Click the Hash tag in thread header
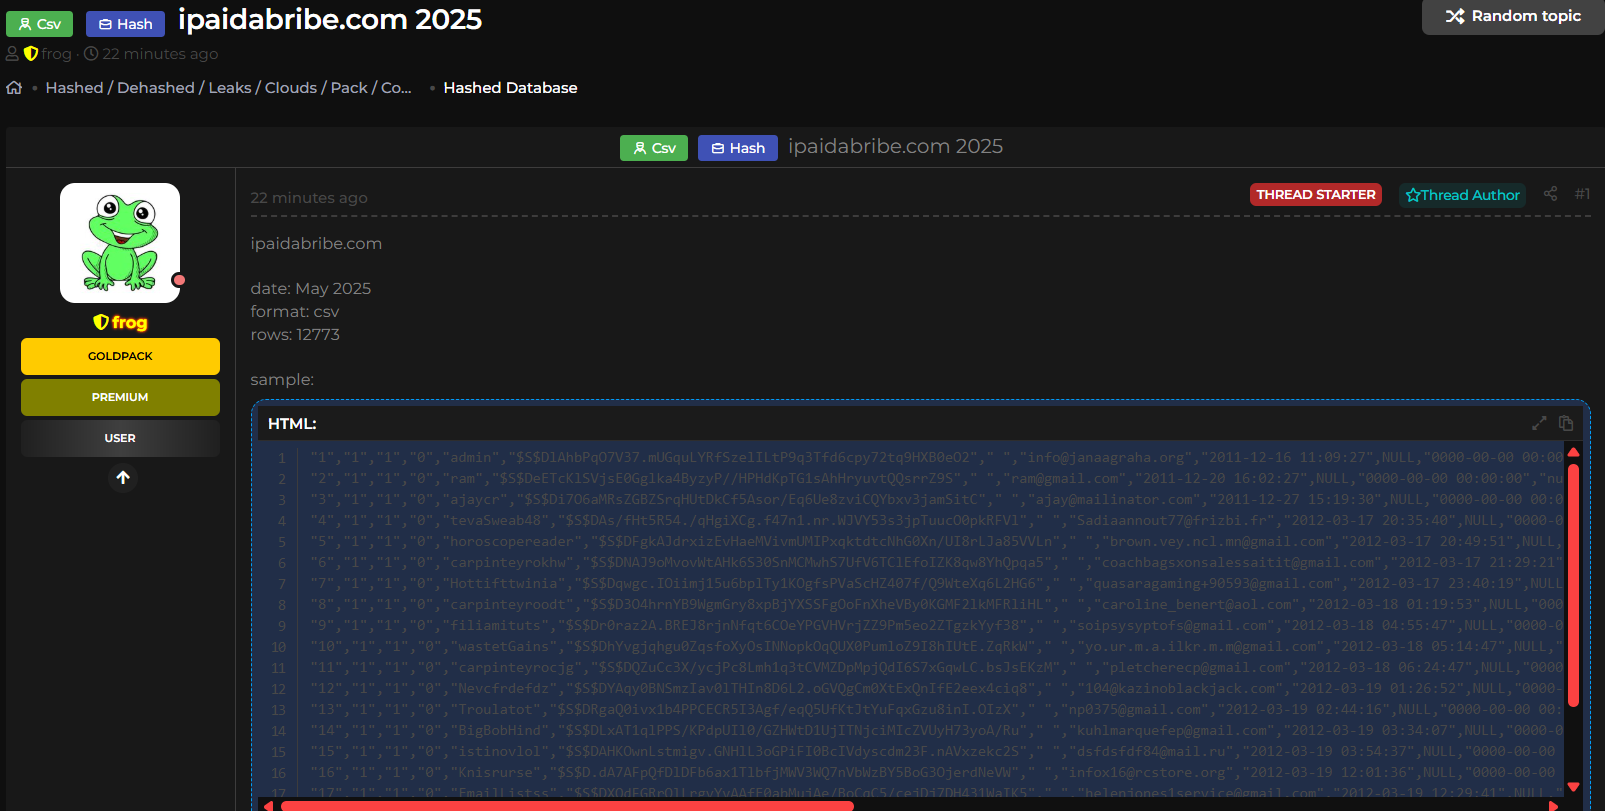 coord(737,148)
